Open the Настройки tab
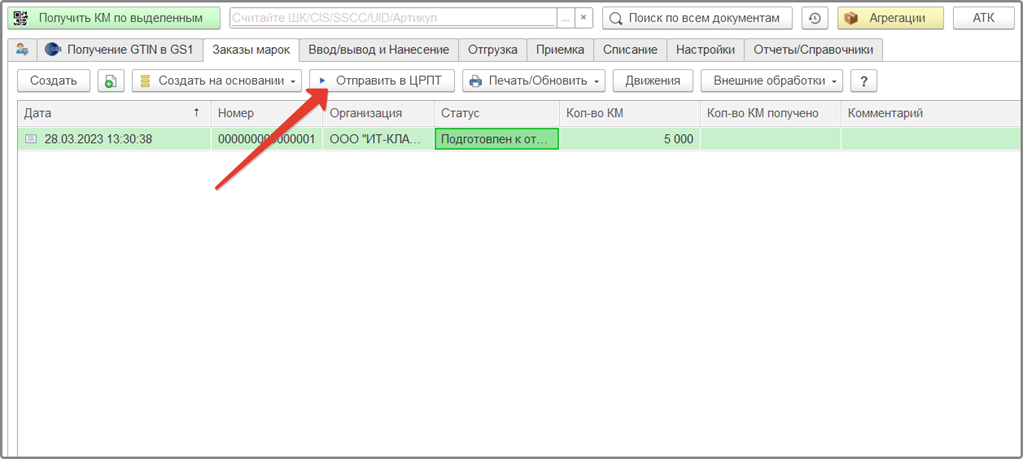Image resolution: width=1023 pixels, height=459 pixels. [x=705, y=49]
